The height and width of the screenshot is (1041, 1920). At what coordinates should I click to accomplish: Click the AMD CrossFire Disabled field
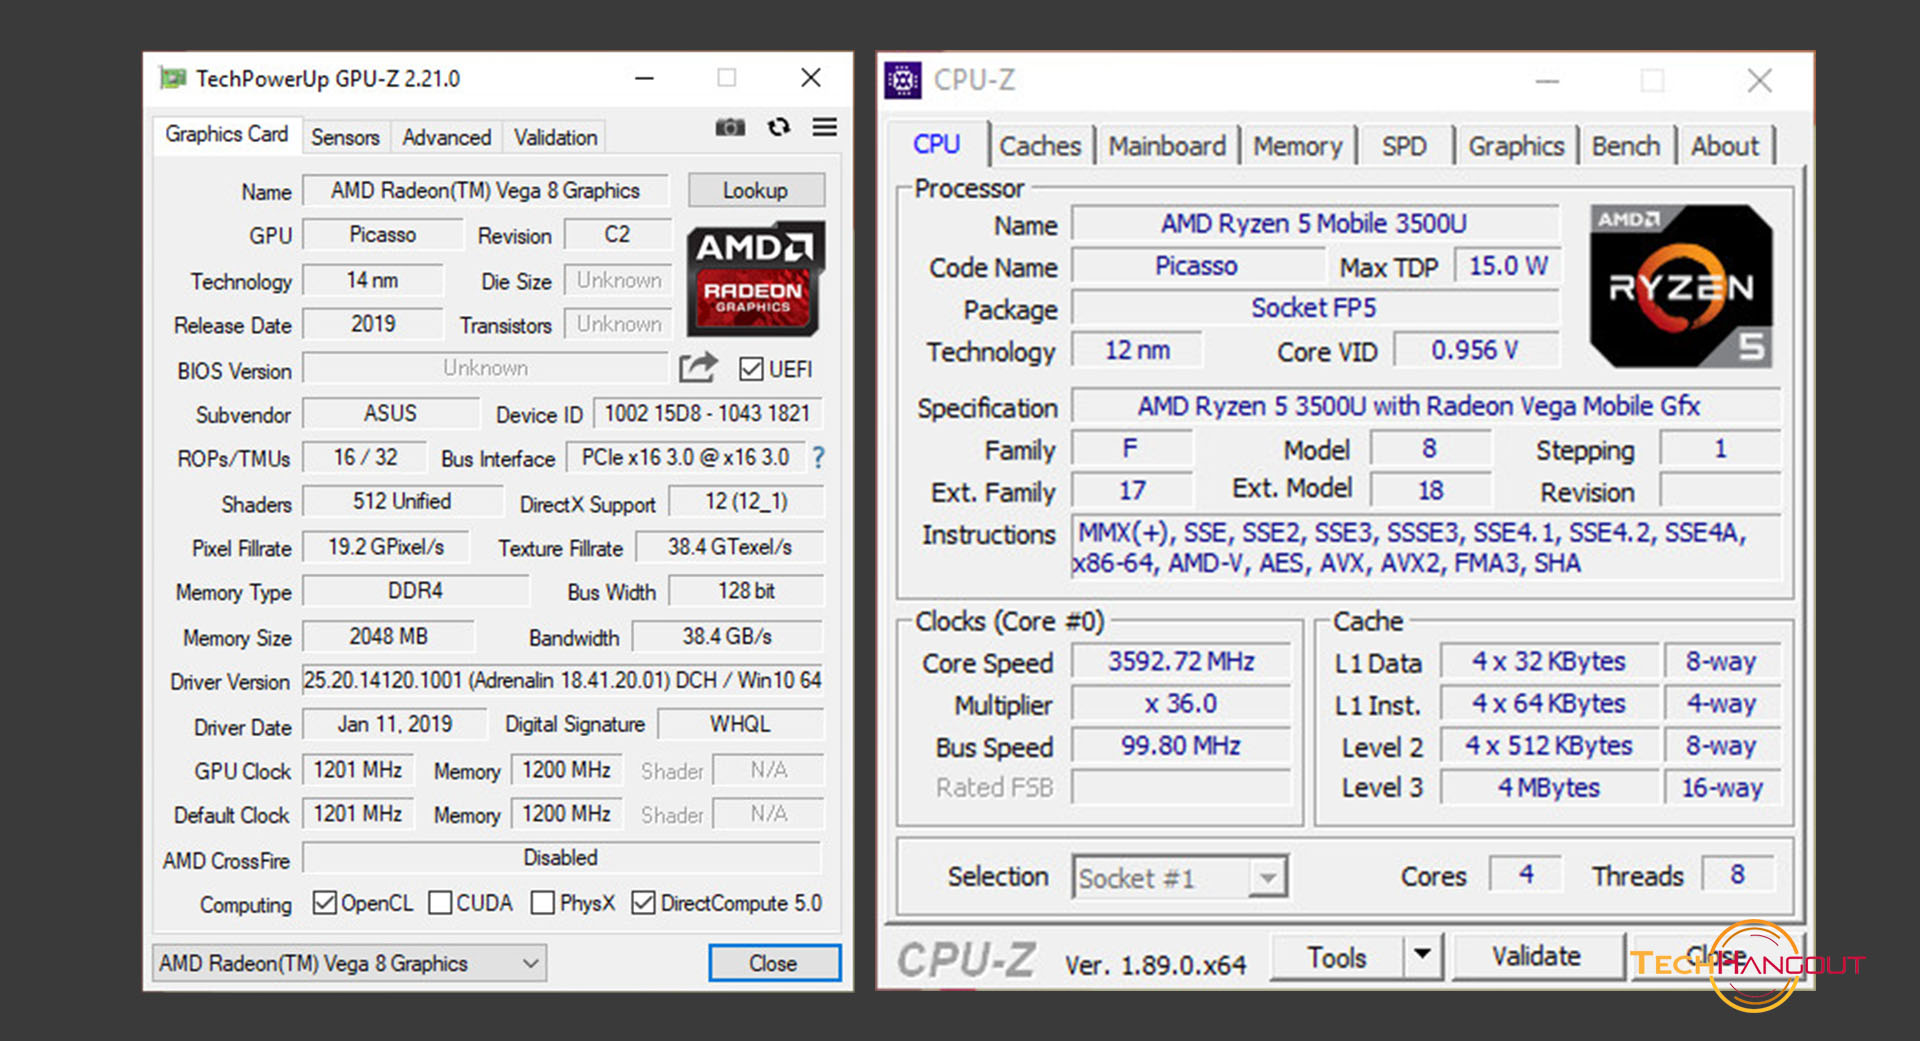(561, 858)
